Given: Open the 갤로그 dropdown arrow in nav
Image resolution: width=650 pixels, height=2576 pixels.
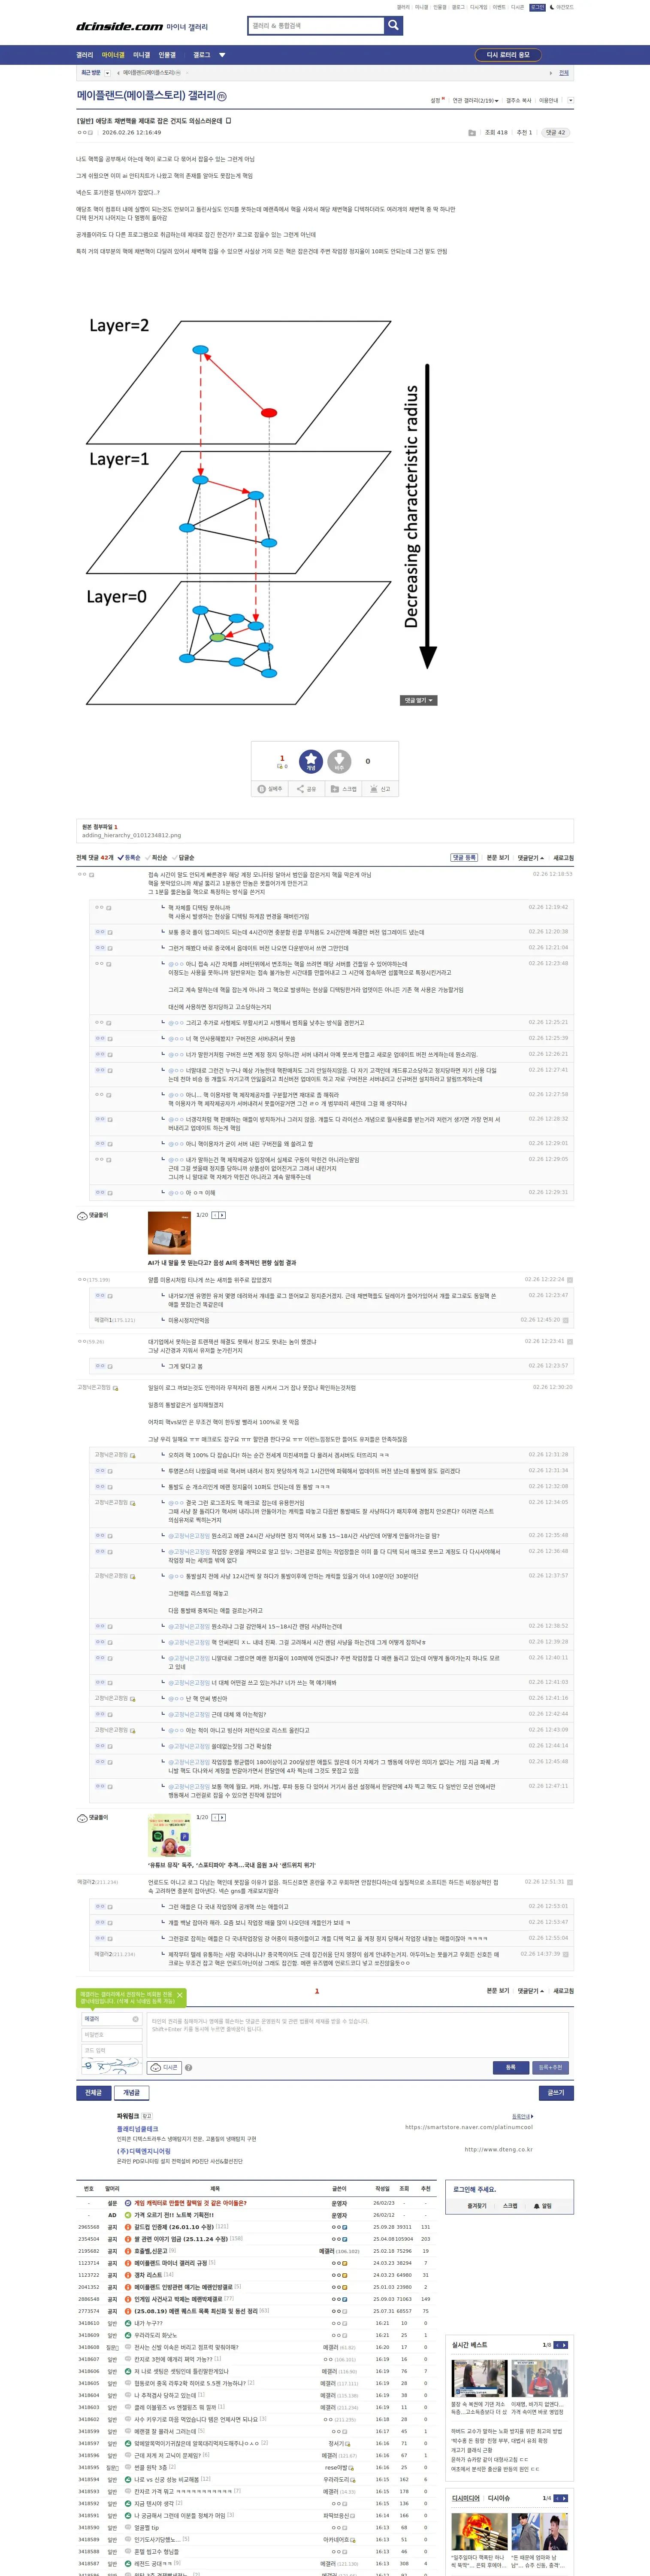Looking at the screenshot, I should click(222, 55).
